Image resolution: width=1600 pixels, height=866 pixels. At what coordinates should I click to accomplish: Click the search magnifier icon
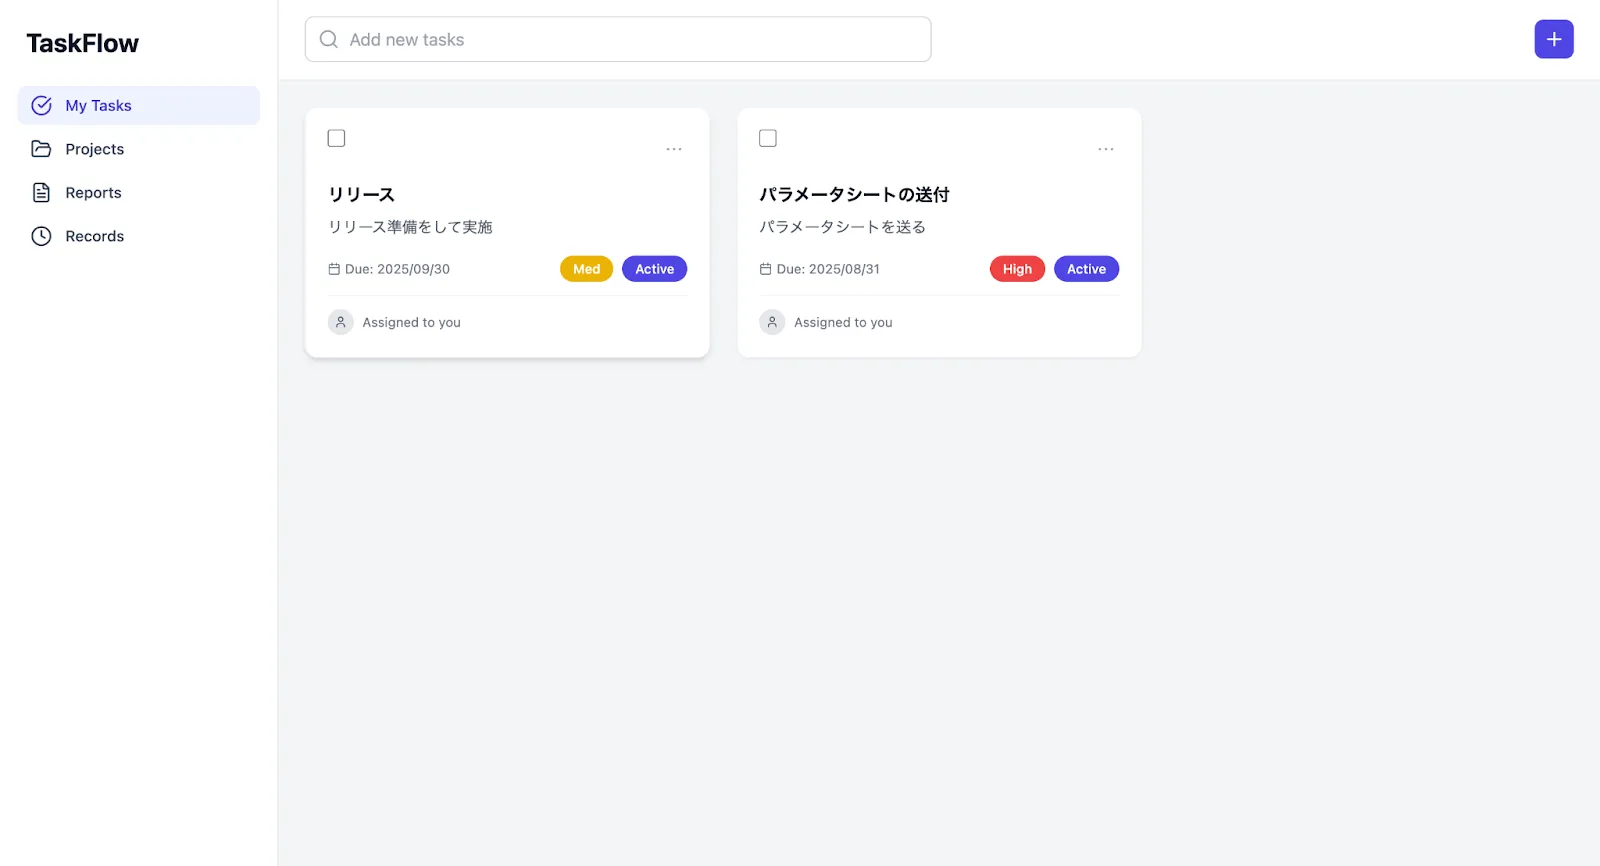(328, 40)
